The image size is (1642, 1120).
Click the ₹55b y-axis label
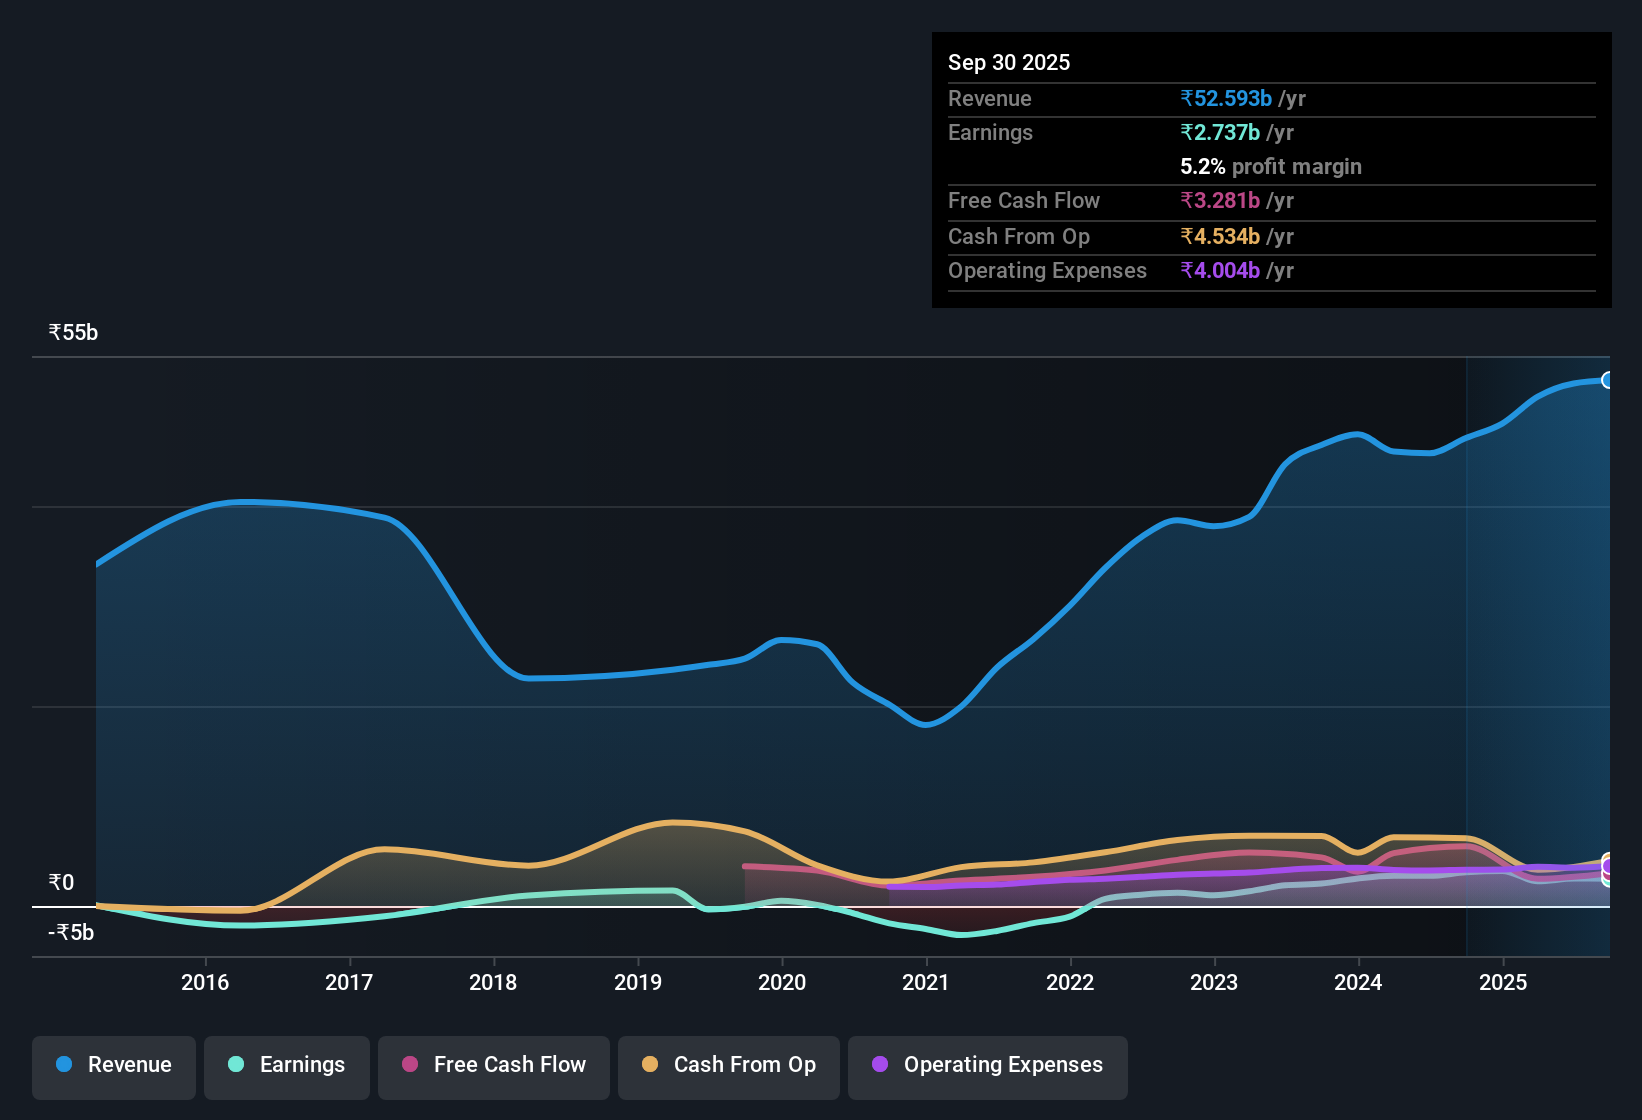pyautogui.click(x=73, y=332)
